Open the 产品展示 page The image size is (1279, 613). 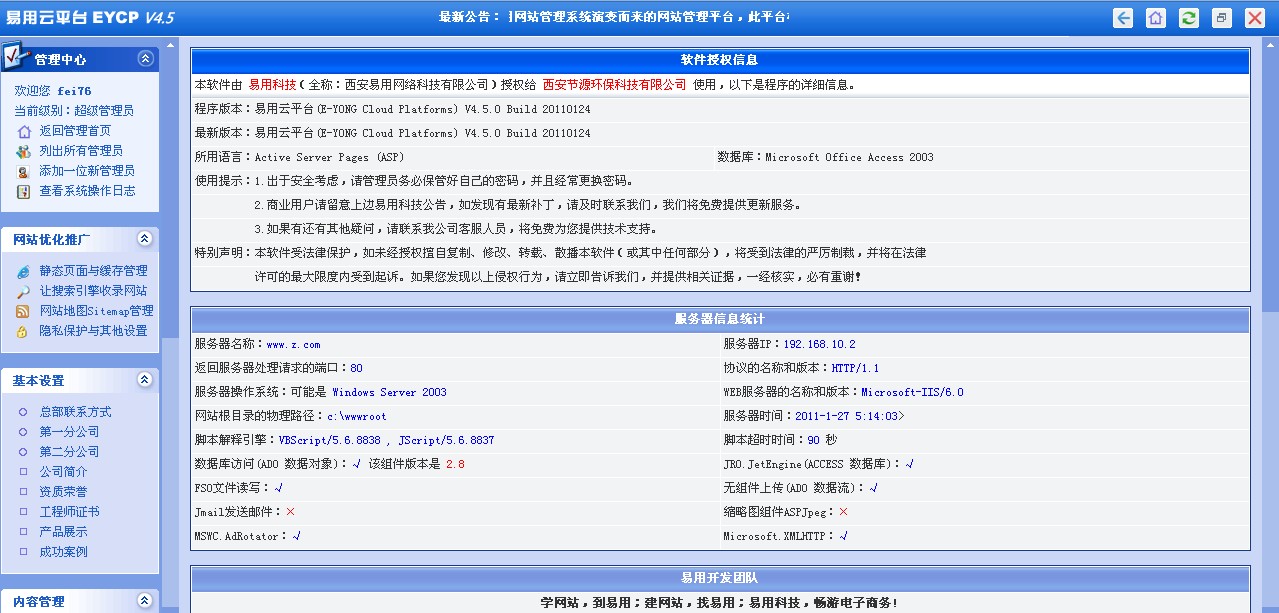point(63,532)
